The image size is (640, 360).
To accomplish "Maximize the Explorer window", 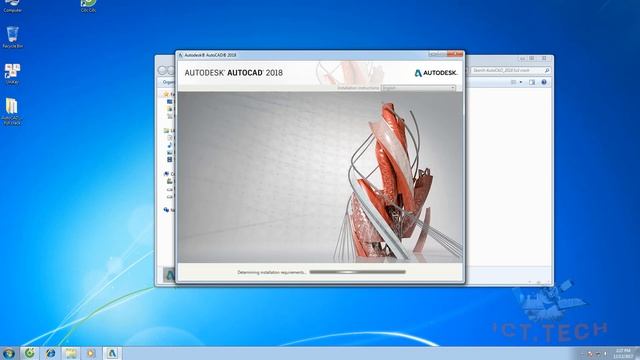I will point(532,59).
